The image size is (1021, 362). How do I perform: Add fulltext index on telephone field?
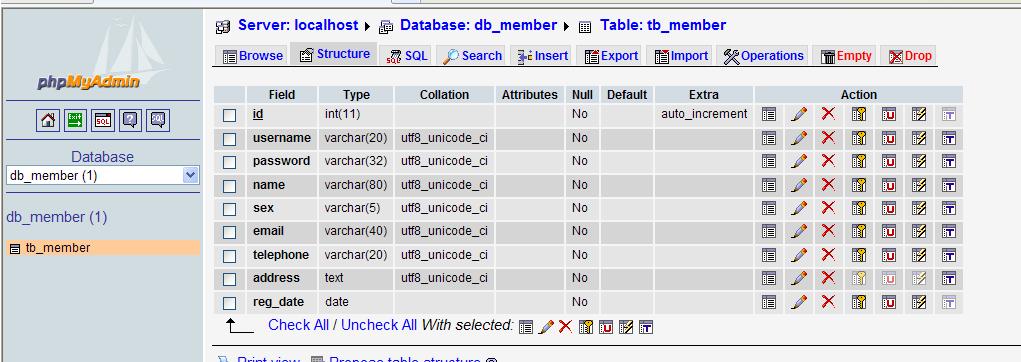click(949, 255)
